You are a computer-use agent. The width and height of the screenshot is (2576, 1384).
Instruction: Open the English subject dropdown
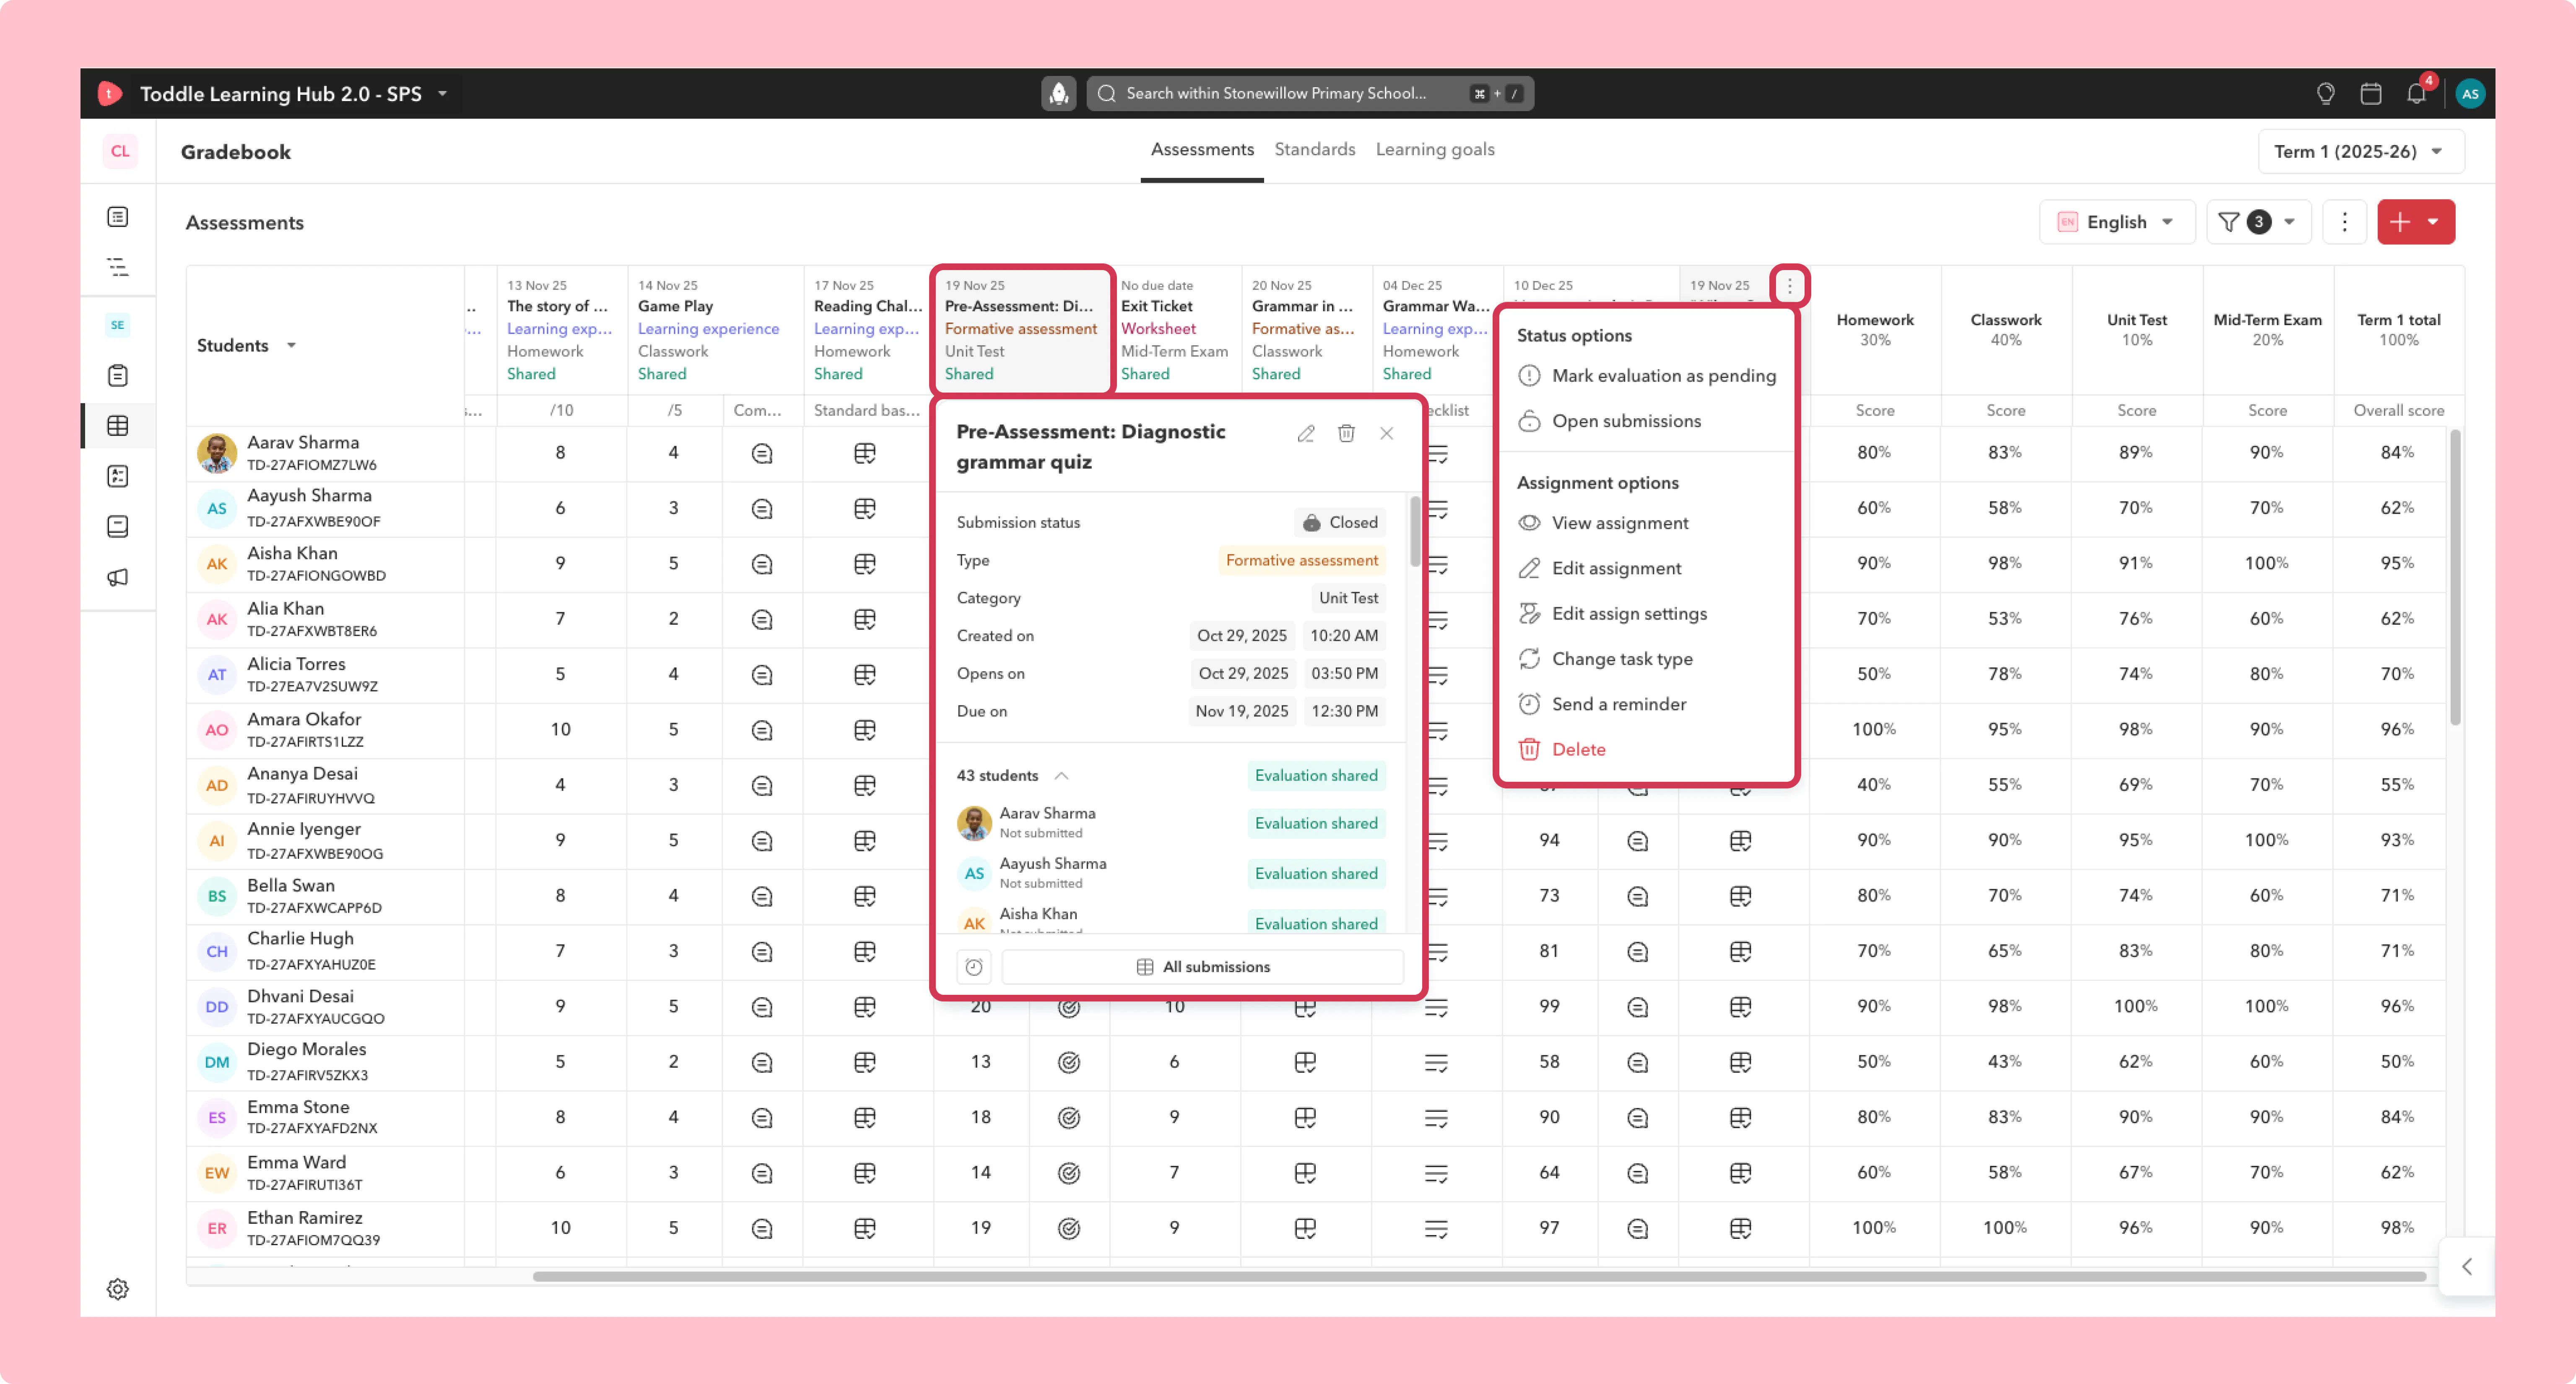tap(2117, 222)
